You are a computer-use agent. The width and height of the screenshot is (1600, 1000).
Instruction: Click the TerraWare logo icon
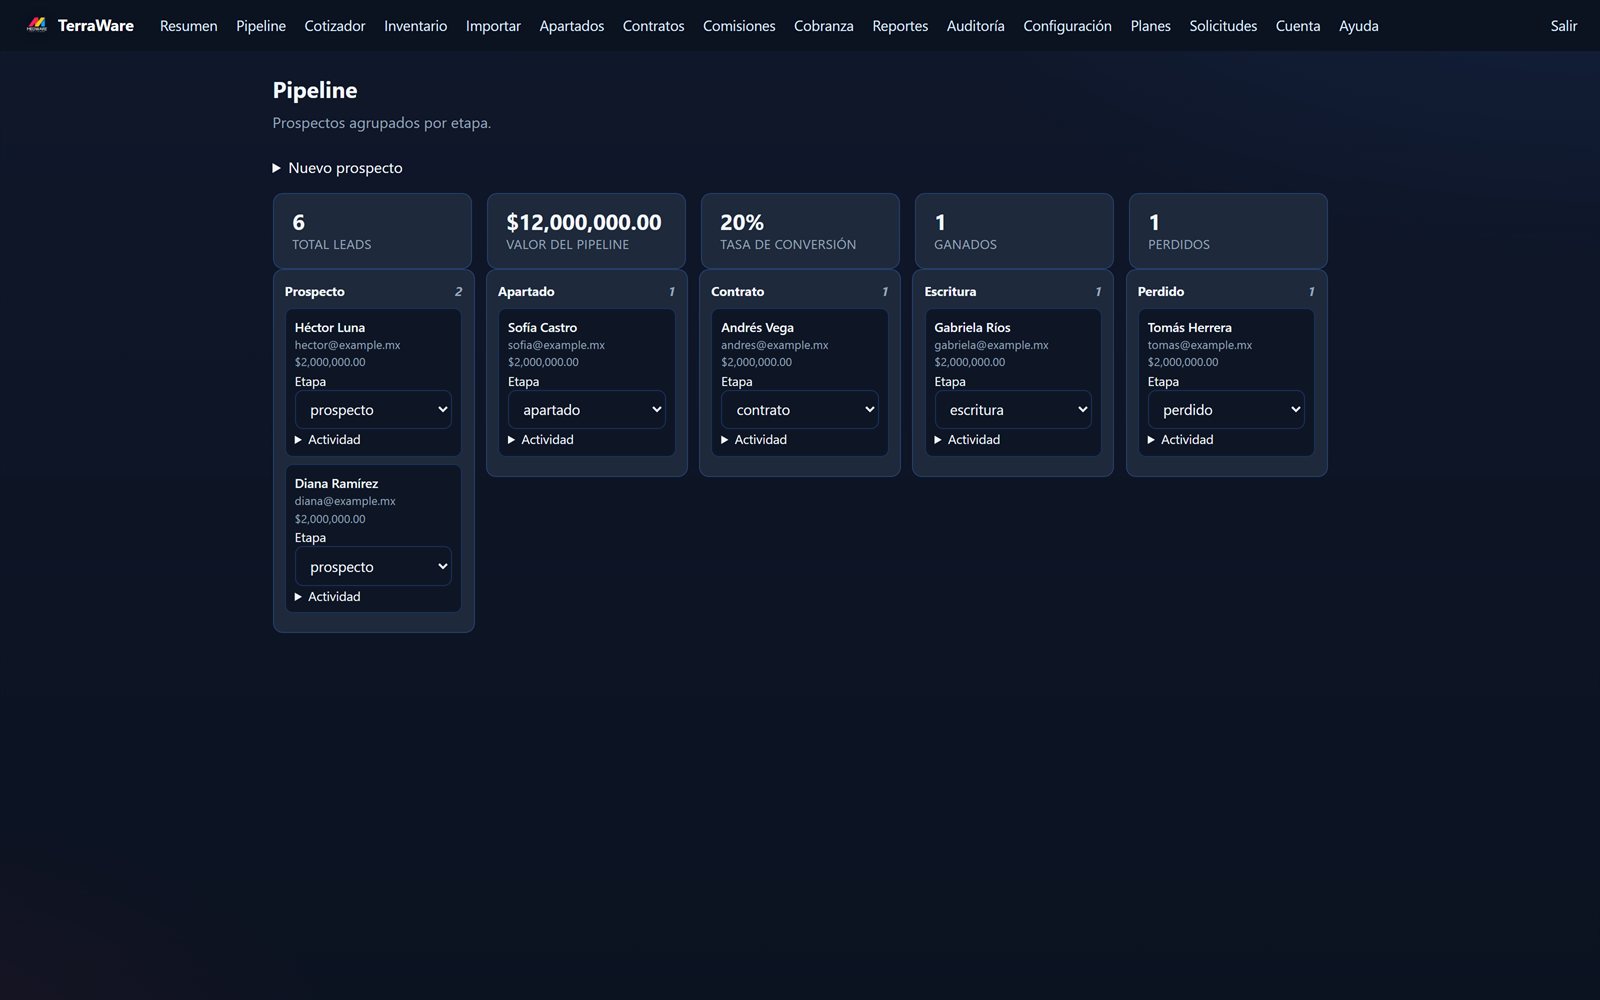point(37,25)
